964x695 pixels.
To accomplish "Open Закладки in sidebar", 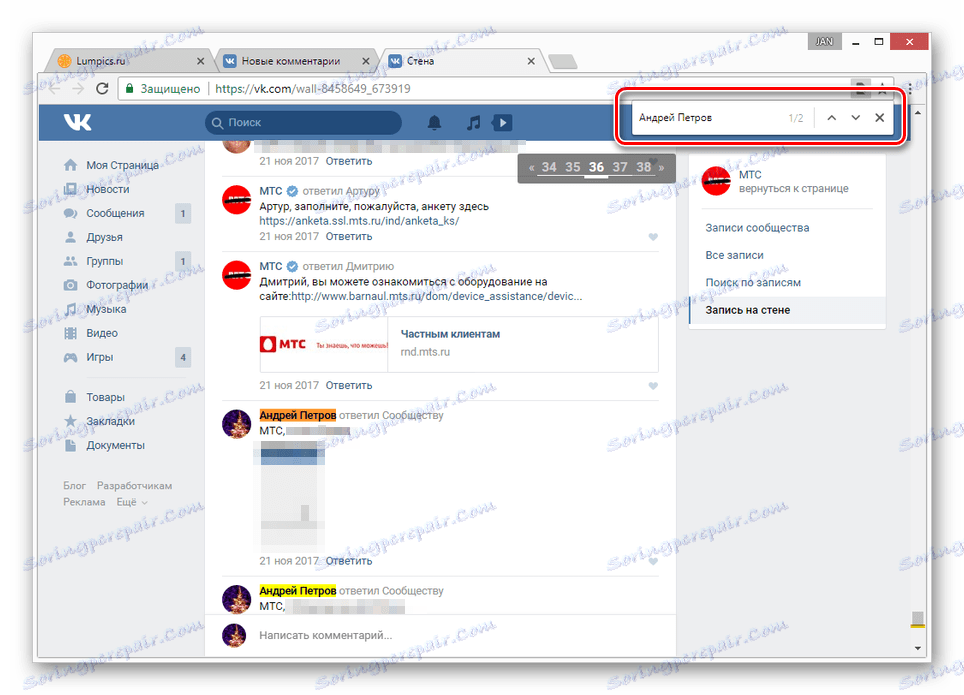I will (x=110, y=421).
